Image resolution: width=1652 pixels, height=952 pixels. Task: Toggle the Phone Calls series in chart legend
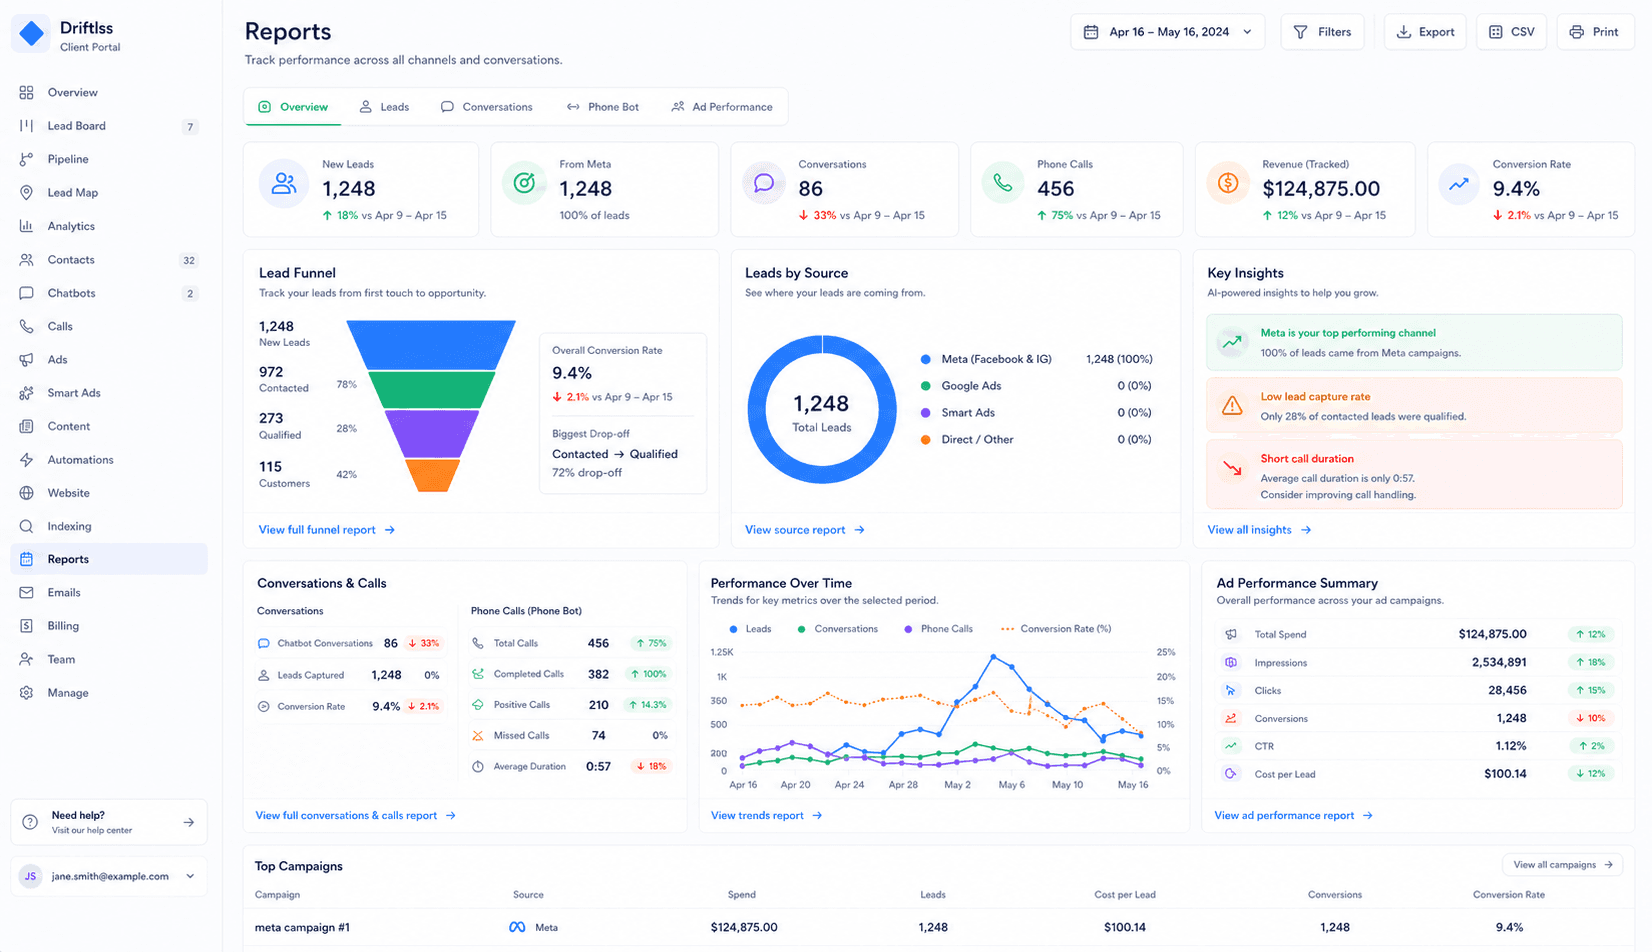tap(938, 629)
